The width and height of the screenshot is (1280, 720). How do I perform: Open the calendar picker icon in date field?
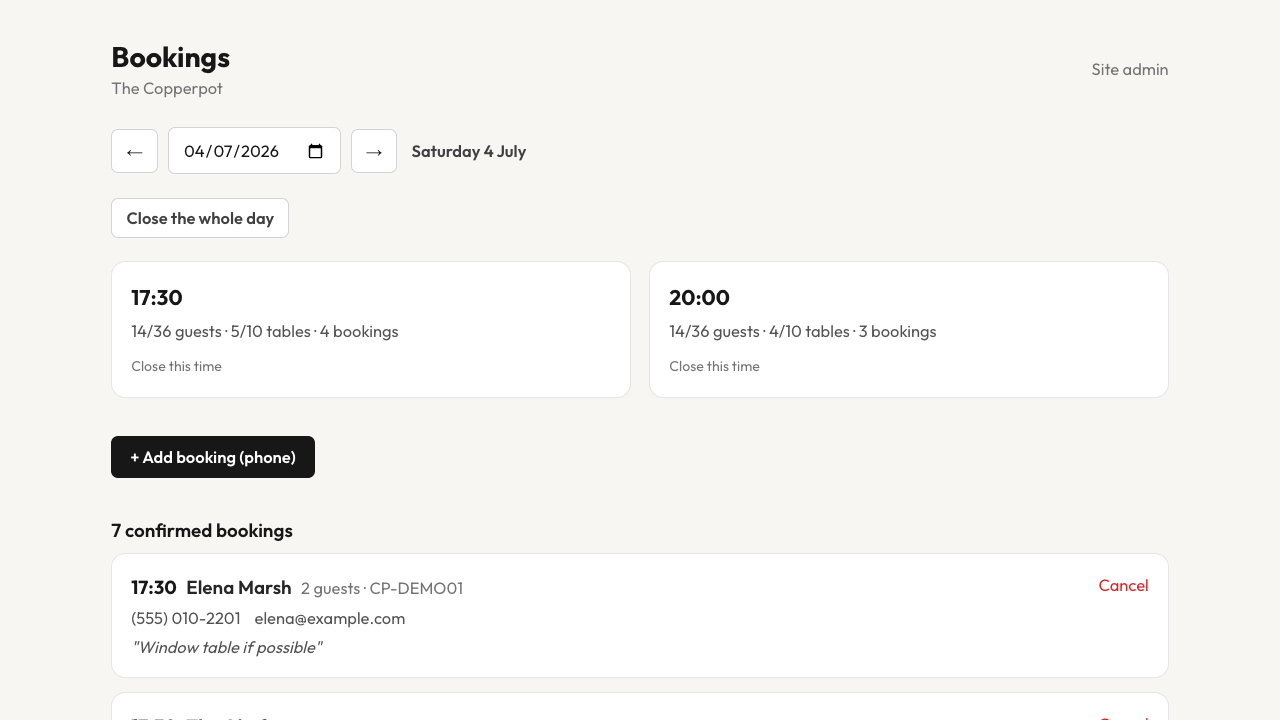pos(316,151)
